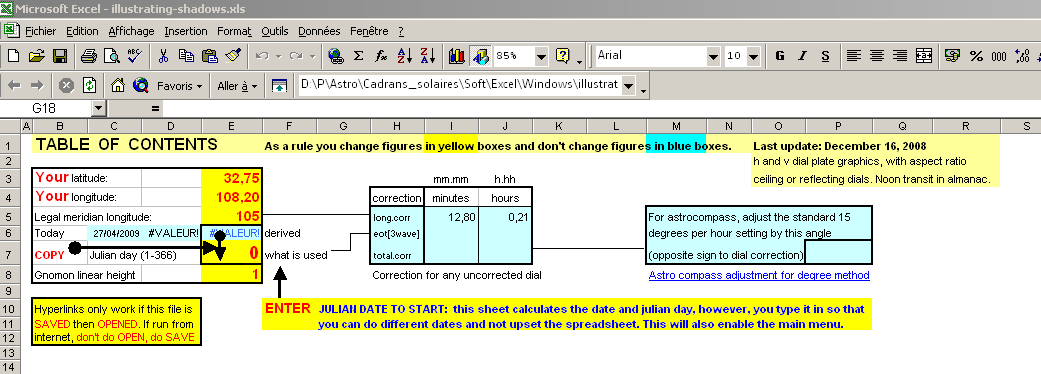Run the ABC spell check
Image resolution: width=1041 pixels, height=374 pixels.
click(135, 56)
